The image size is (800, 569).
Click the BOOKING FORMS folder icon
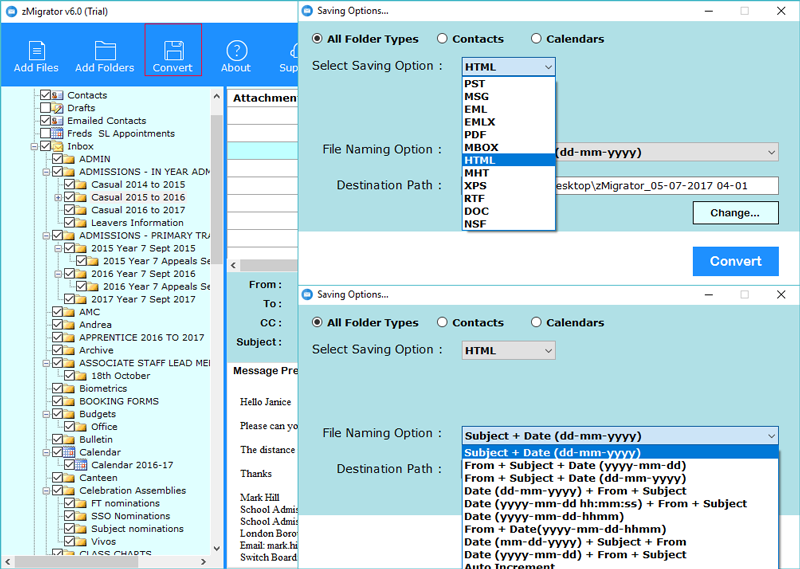pos(69,401)
